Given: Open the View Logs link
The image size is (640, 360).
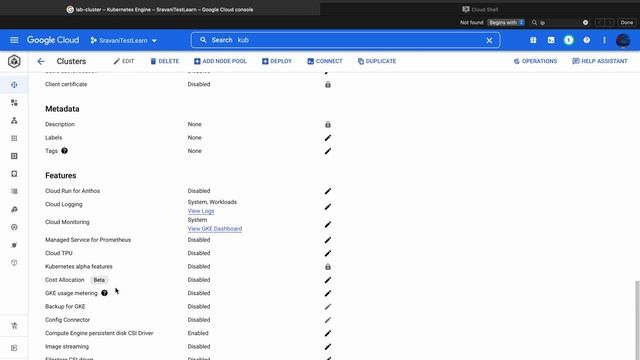Looking at the screenshot, I should tap(201, 211).
